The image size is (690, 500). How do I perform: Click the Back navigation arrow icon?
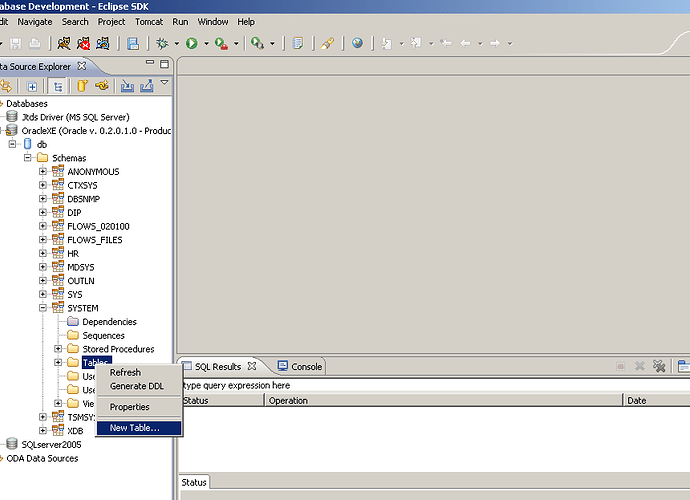click(x=466, y=43)
